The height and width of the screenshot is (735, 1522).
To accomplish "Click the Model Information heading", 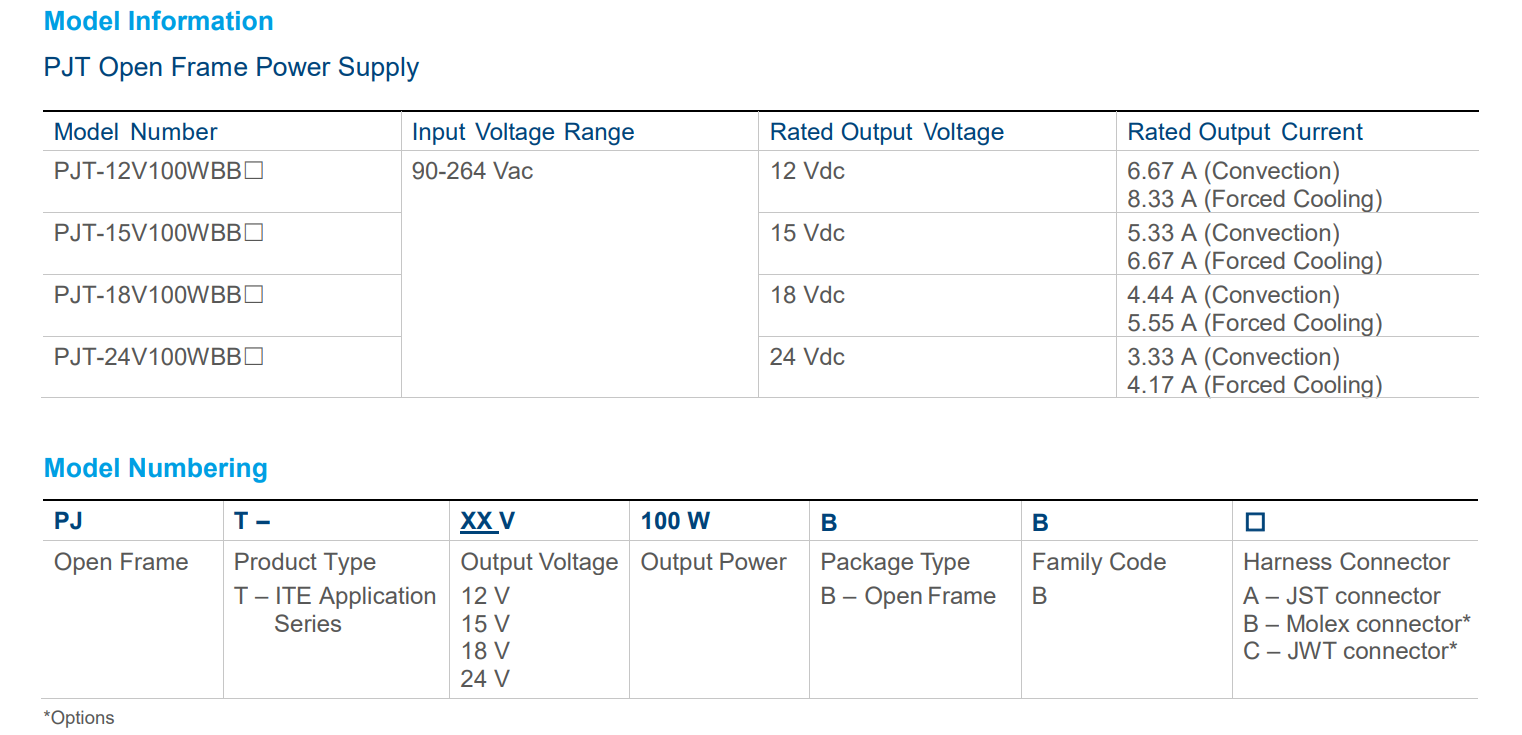I will click(x=158, y=22).
